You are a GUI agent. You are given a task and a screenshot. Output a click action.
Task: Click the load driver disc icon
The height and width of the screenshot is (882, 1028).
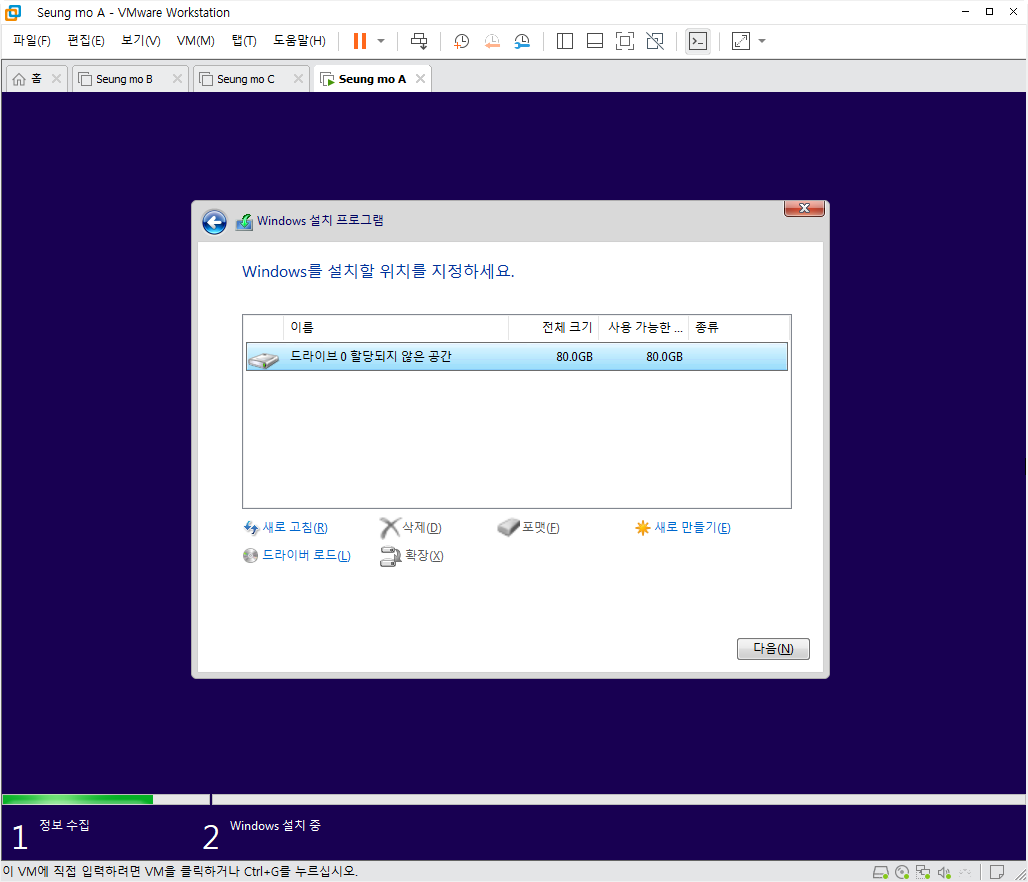click(x=250, y=555)
